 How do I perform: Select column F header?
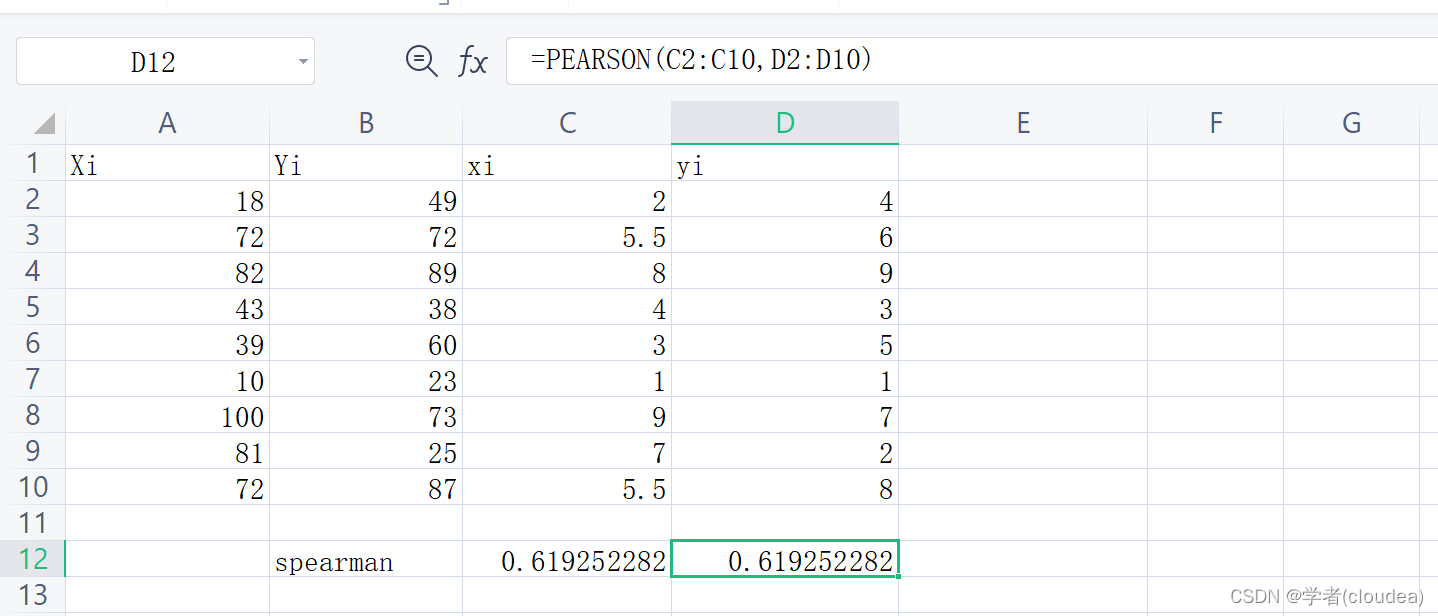point(1216,123)
